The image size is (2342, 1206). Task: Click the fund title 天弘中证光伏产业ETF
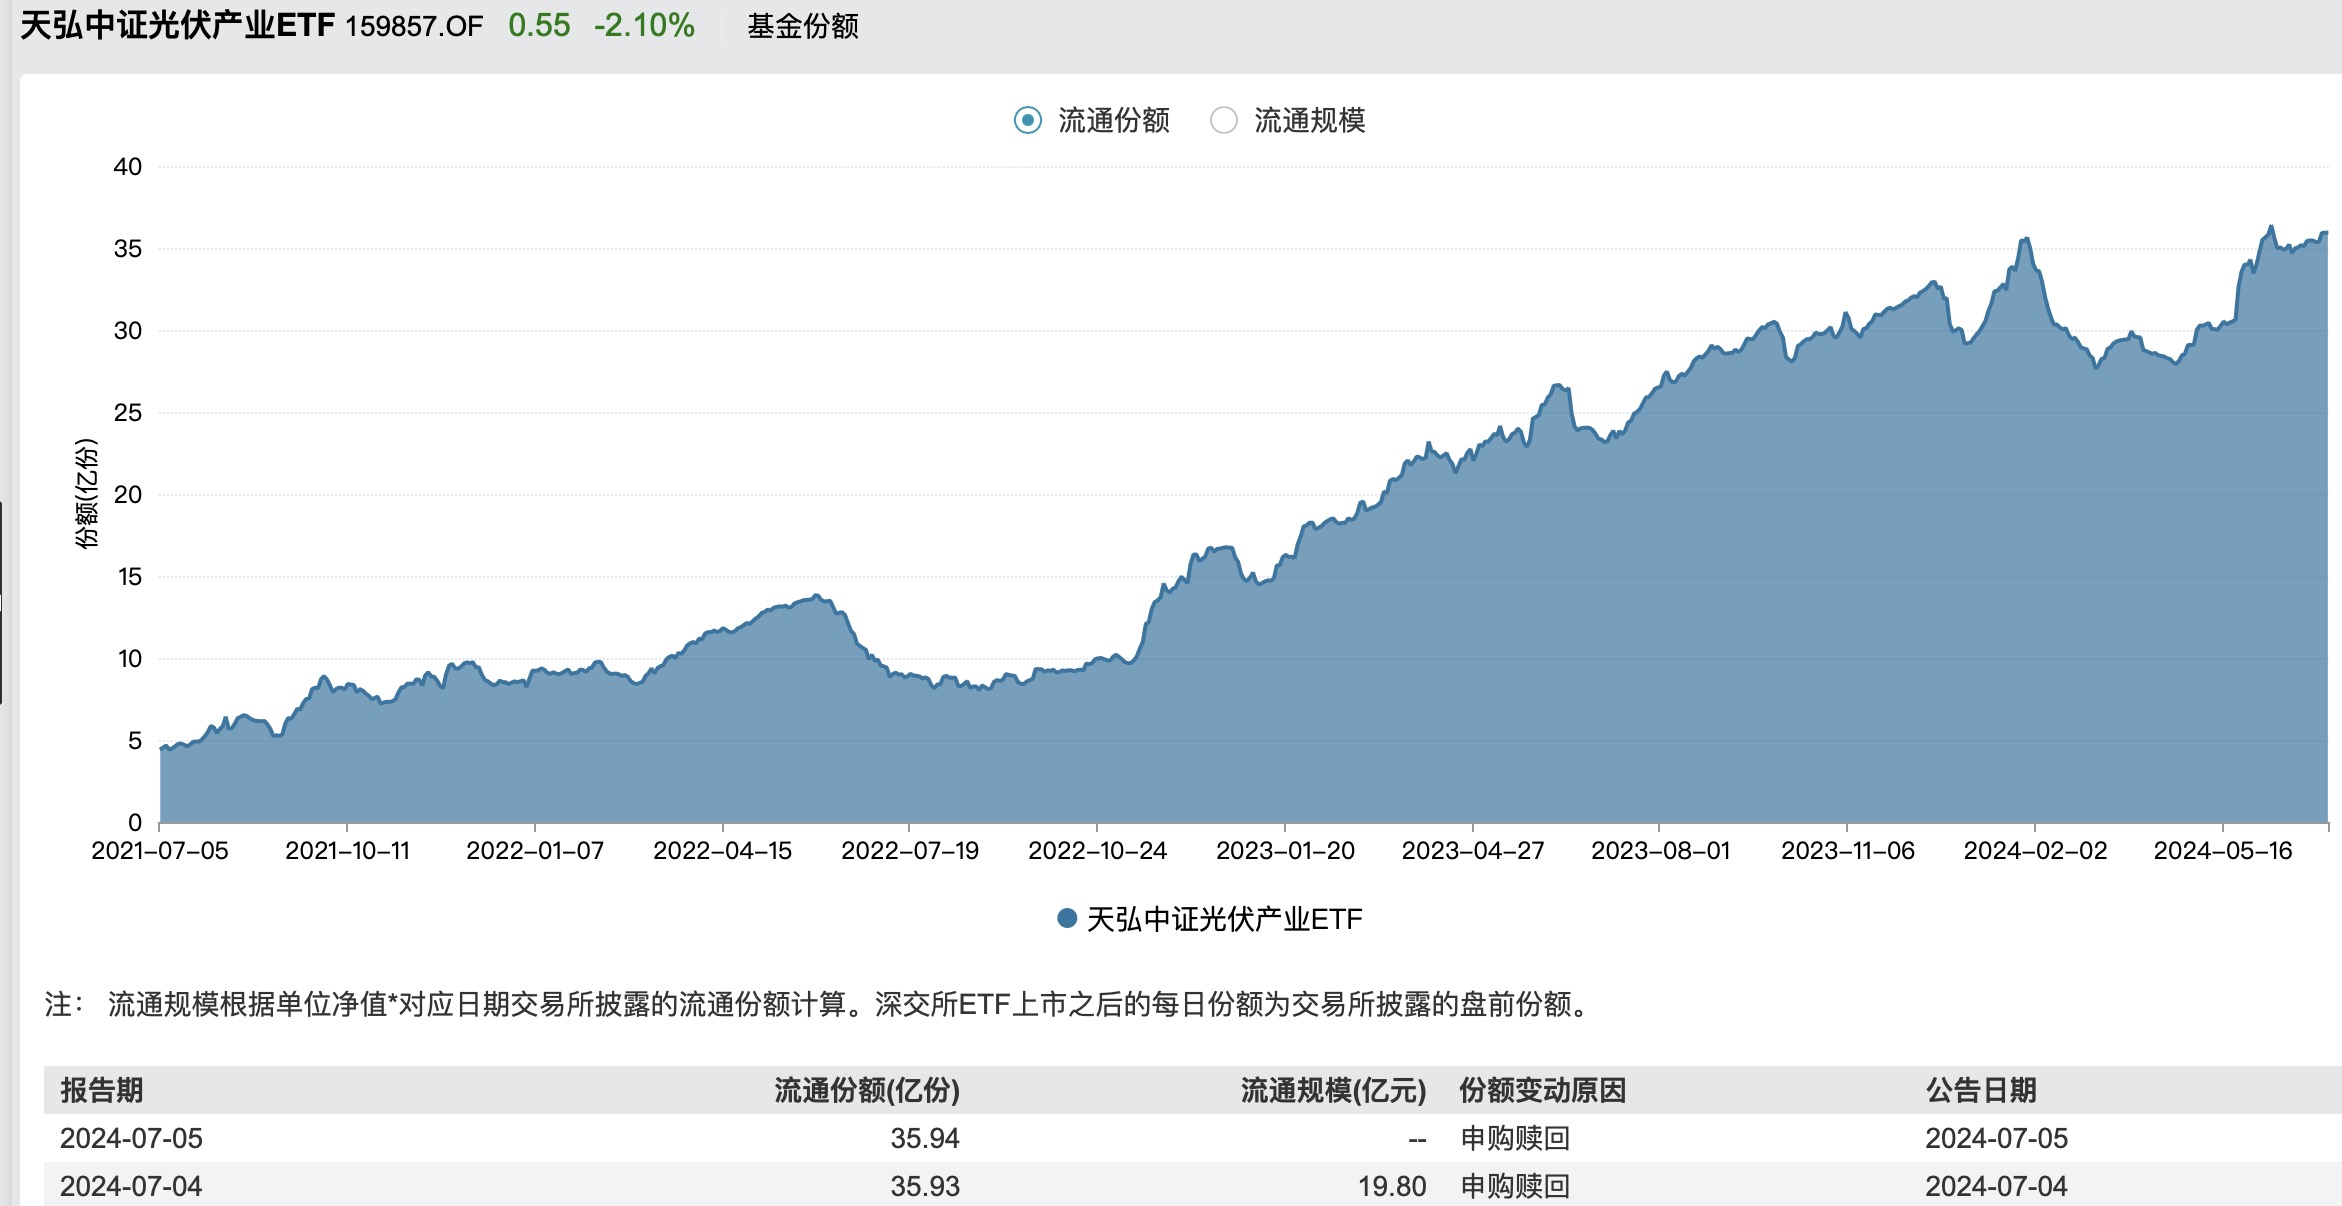click(x=178, y=26)
